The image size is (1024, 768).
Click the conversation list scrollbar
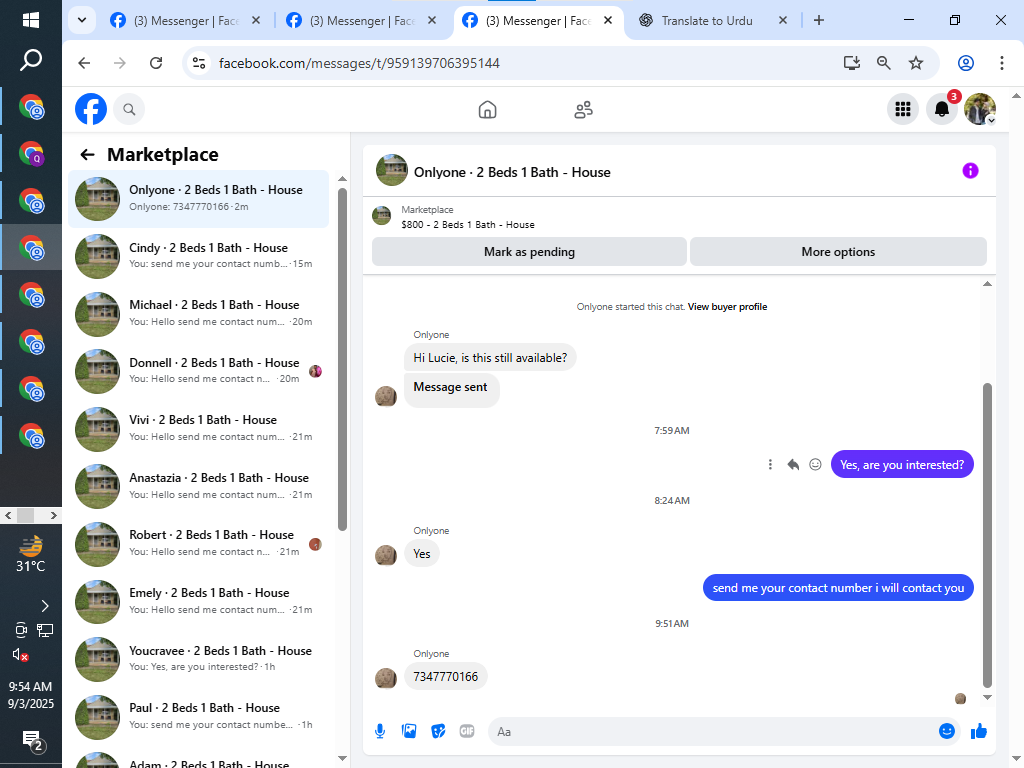342,359
